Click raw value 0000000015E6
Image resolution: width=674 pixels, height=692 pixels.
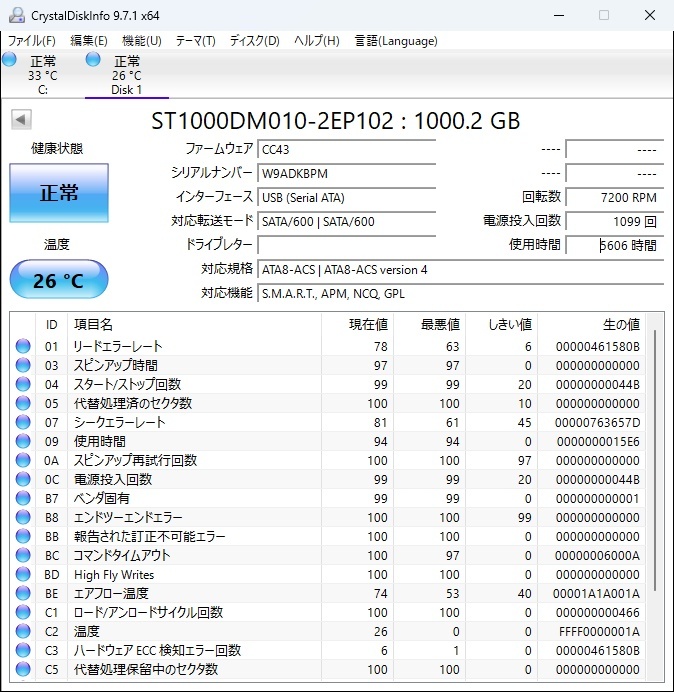[x=598, y=442]
